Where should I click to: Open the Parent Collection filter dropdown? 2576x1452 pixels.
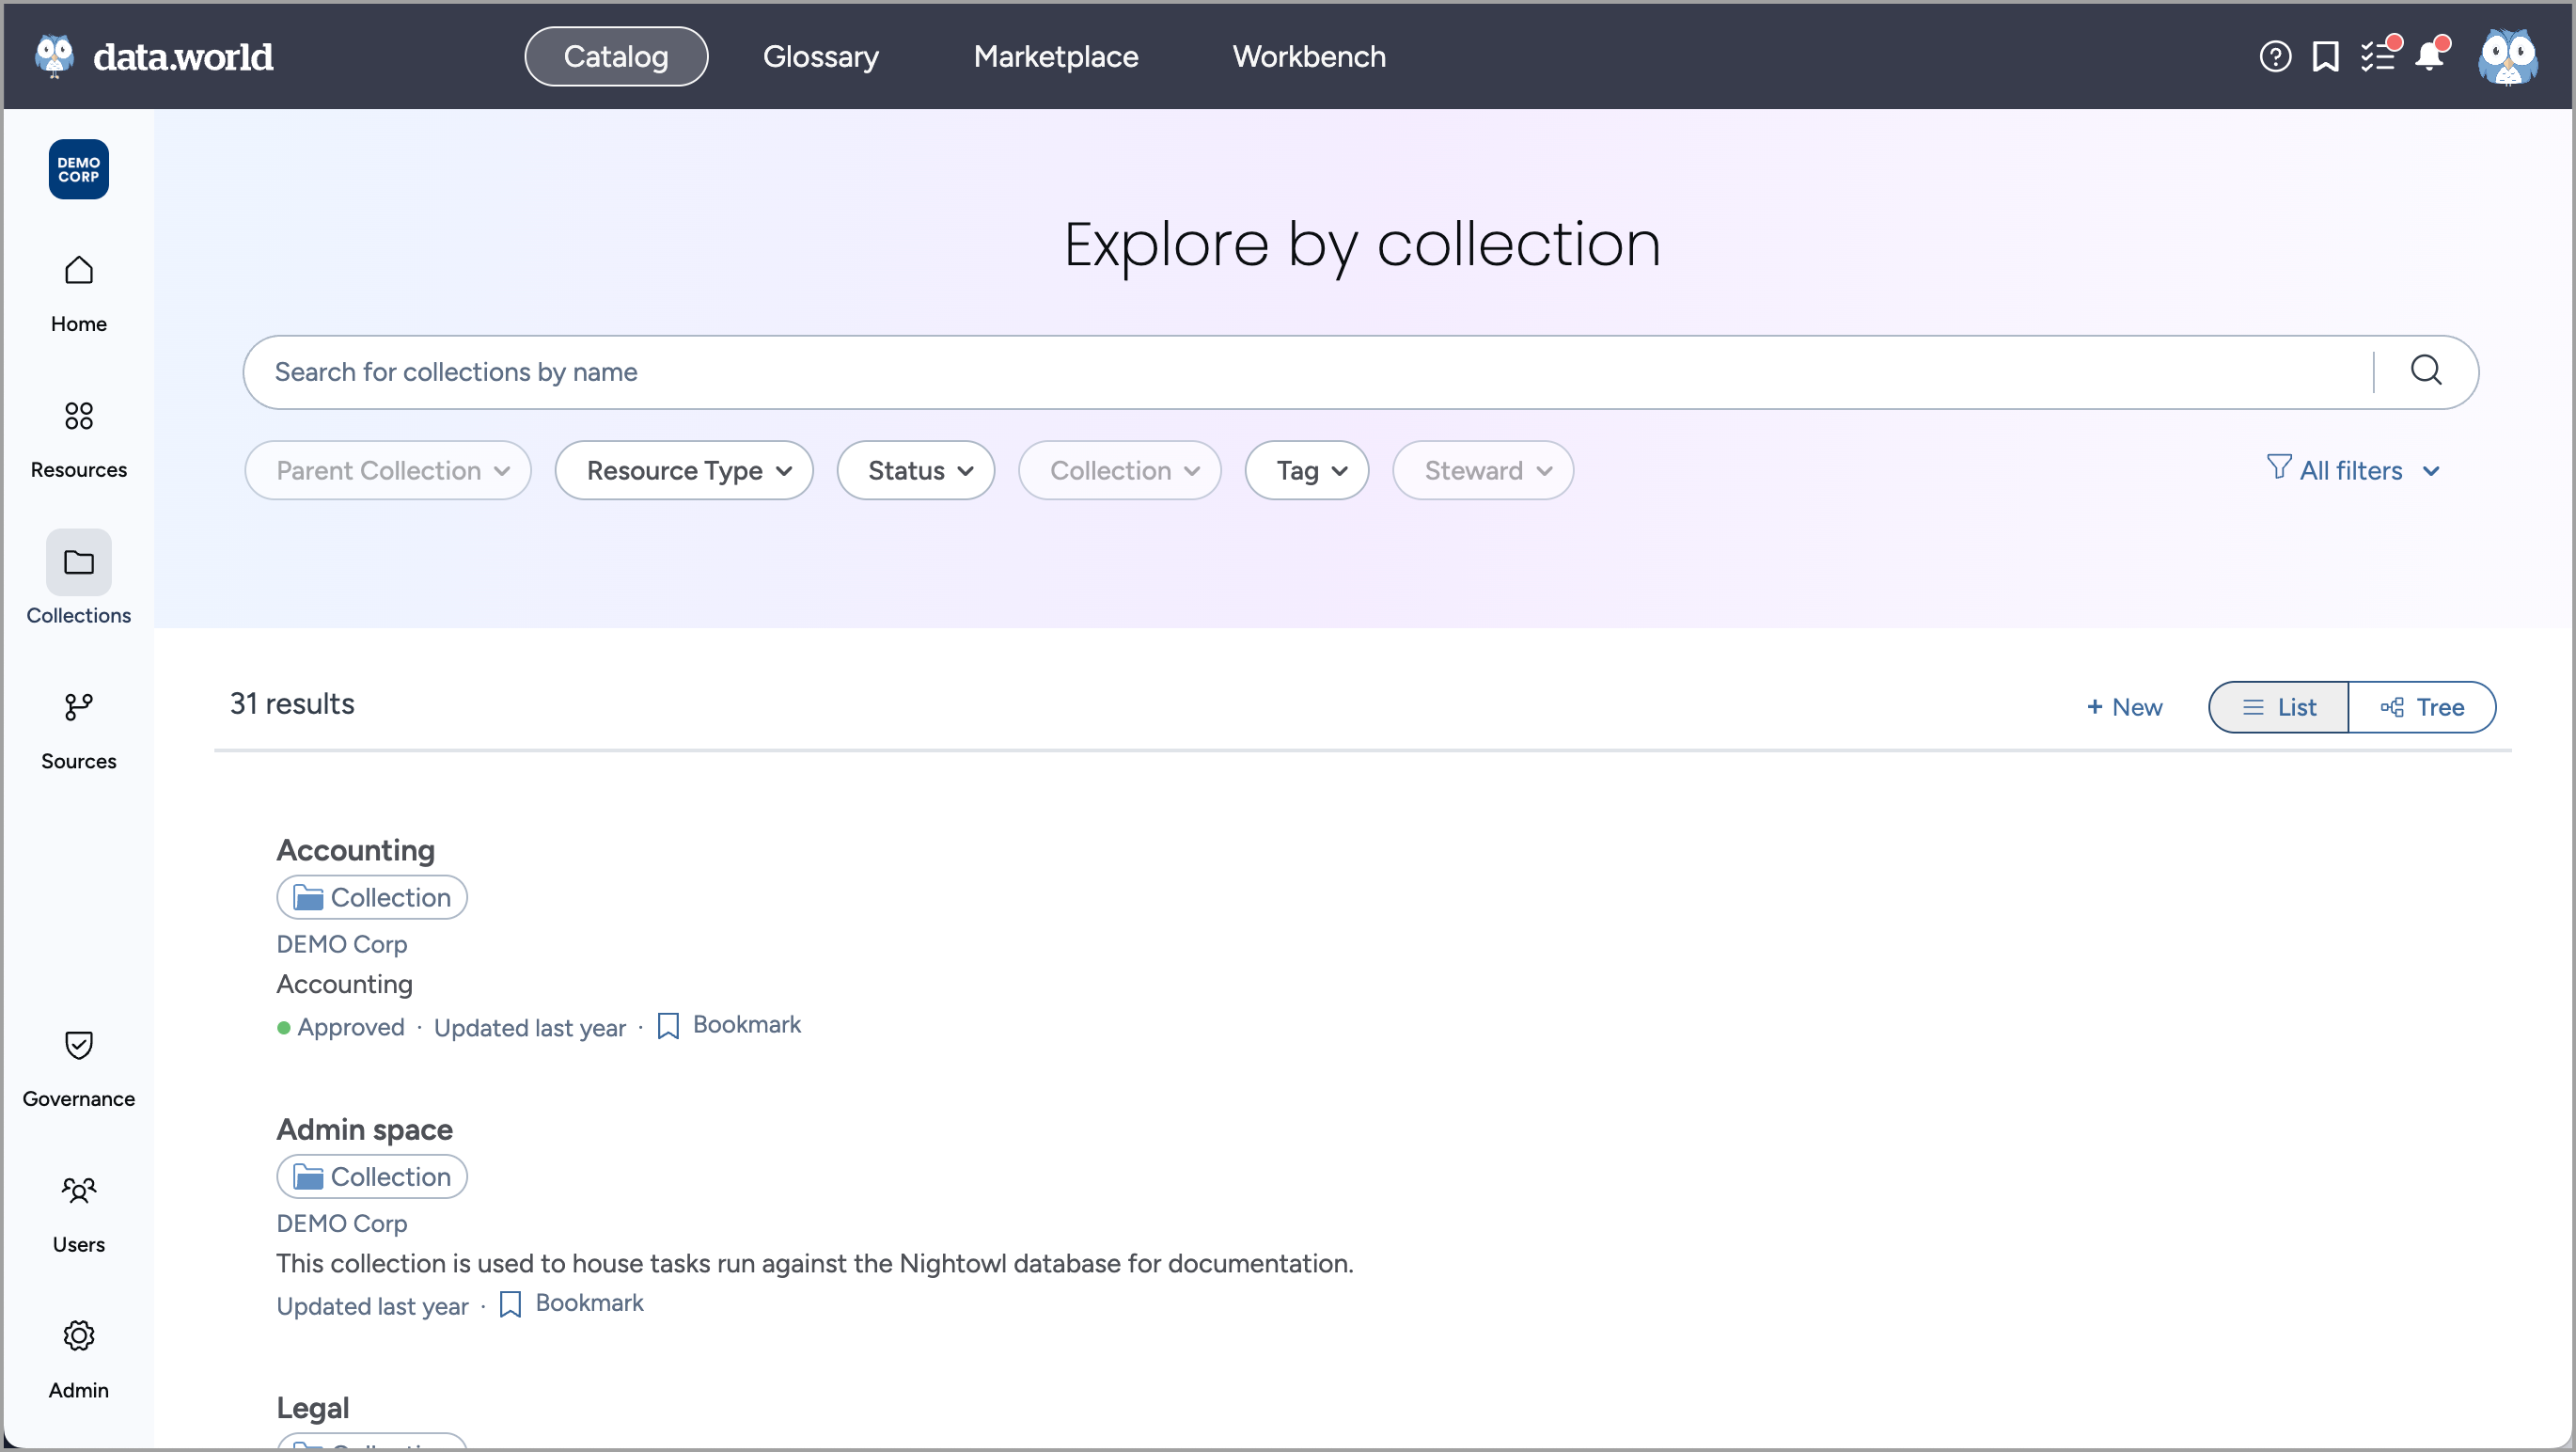click(x=388, y=470)
